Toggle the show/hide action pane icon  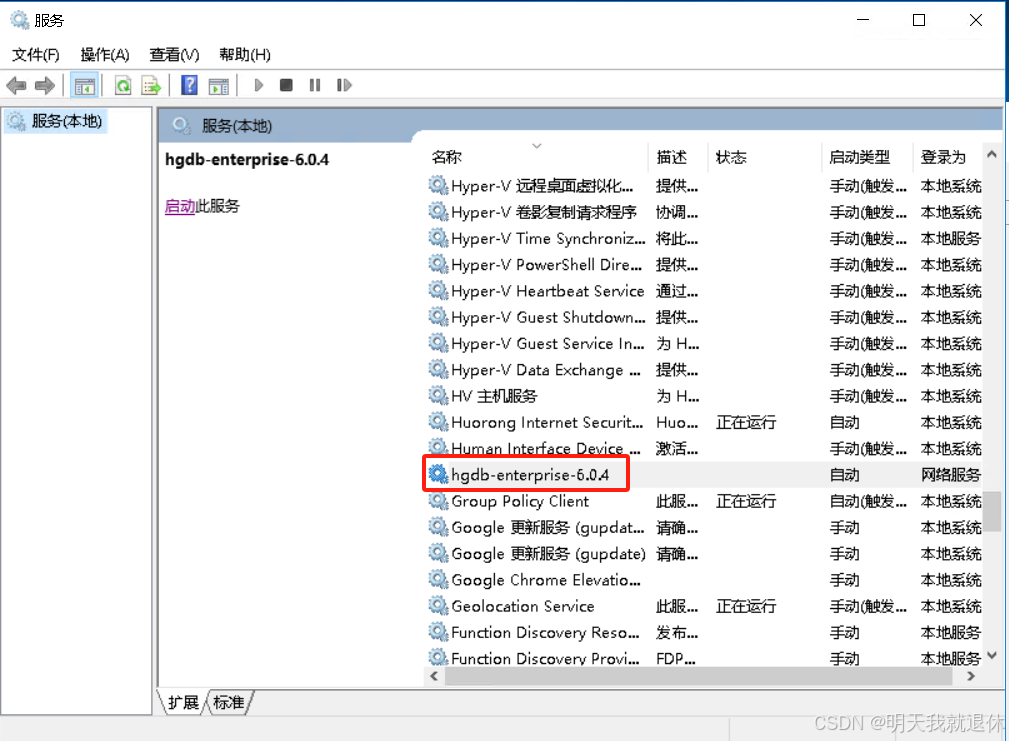coord(219,85)
